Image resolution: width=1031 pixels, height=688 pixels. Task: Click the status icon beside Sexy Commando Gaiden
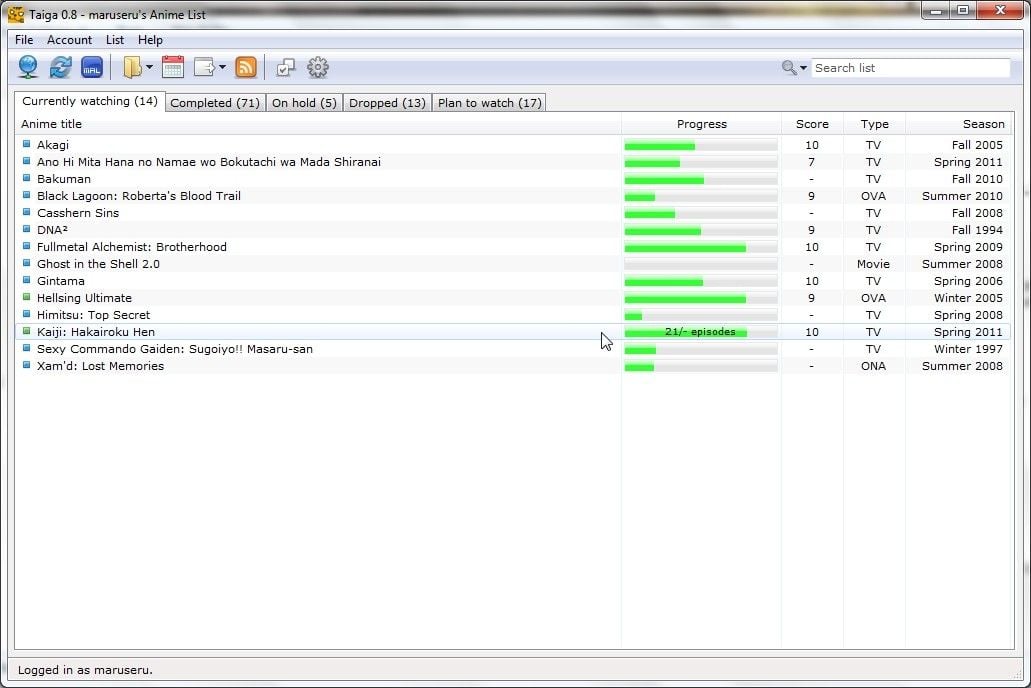click(26, 349)
